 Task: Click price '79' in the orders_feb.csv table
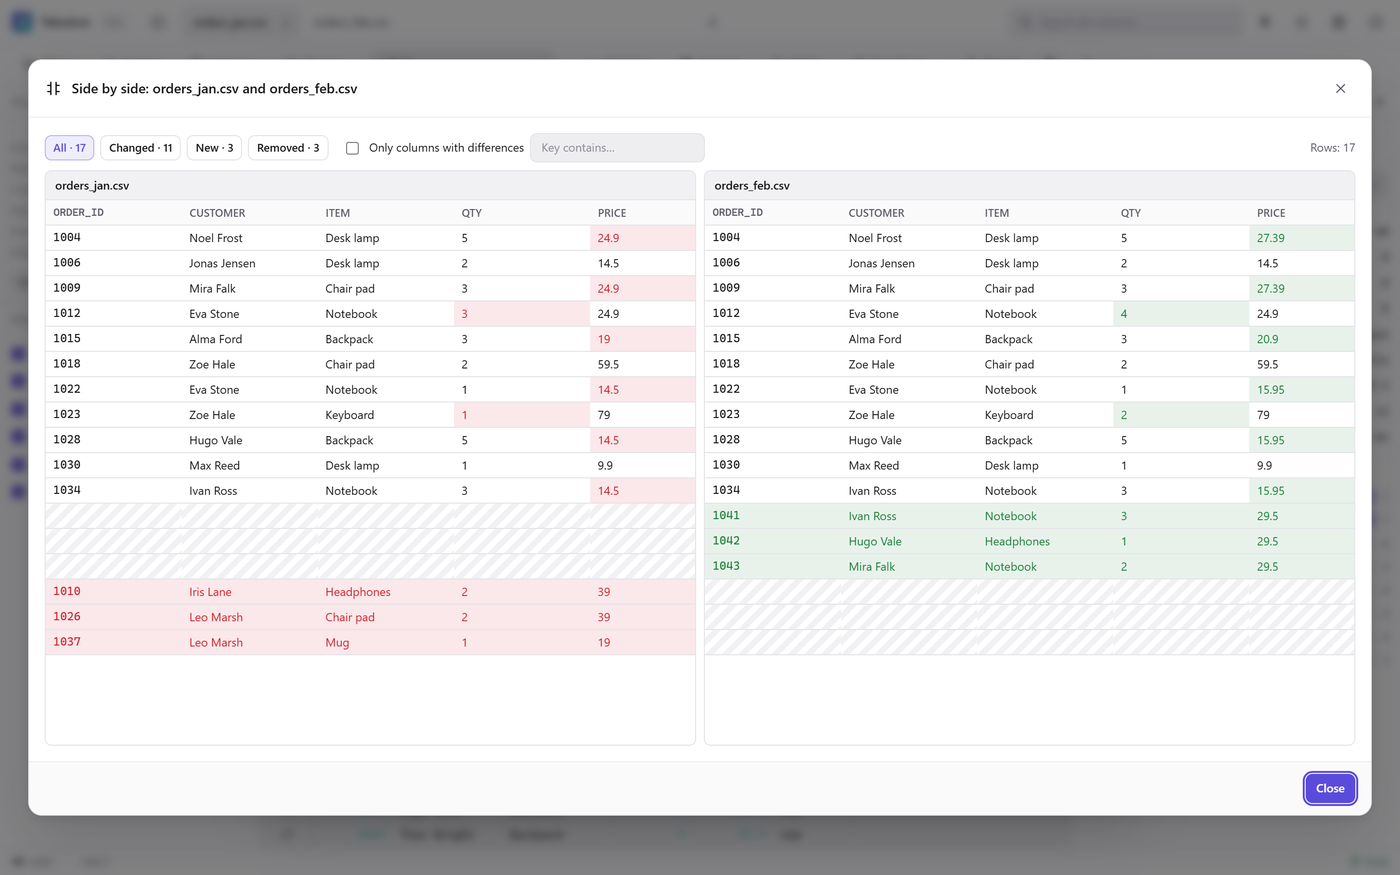click(1263, 415)
